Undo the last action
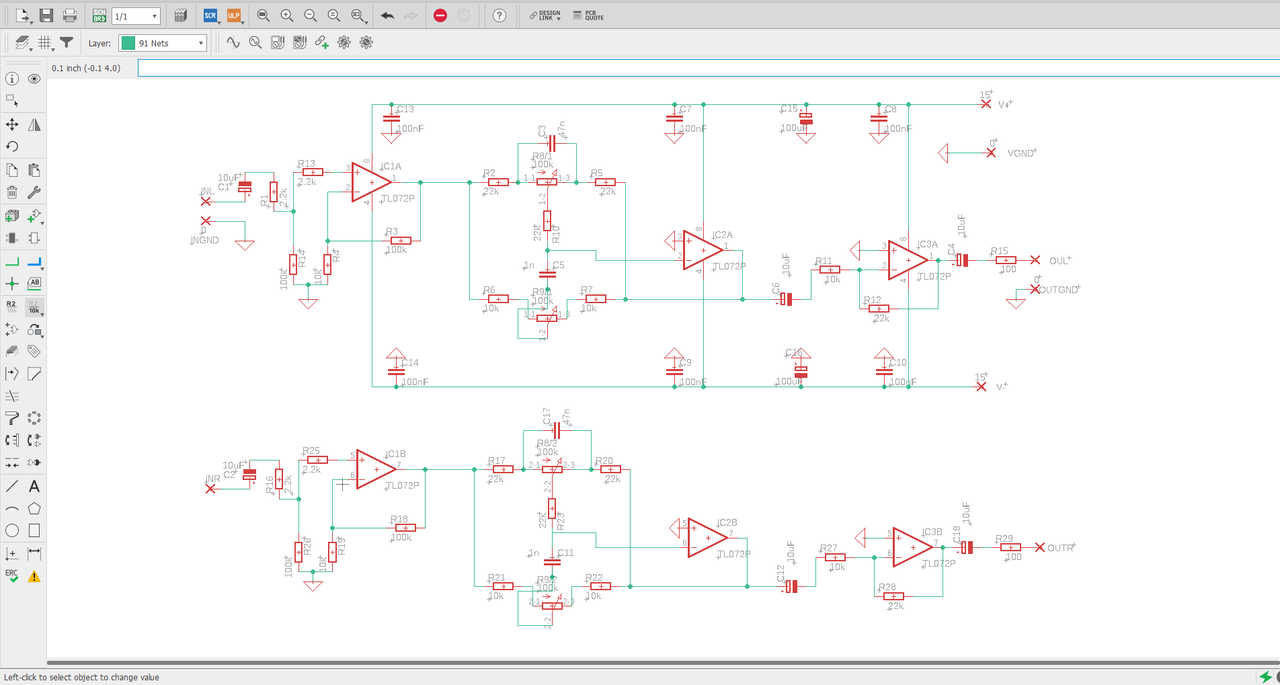Image resolution: width=1280 pixels, height=685 pixels. tap(388, 16)
